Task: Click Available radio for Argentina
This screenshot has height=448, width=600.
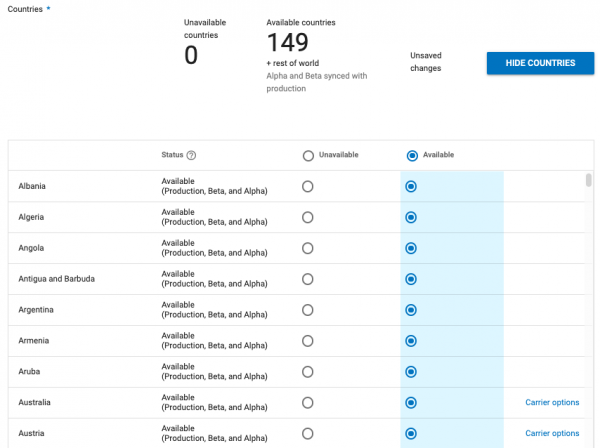Action: pos(411,310)
